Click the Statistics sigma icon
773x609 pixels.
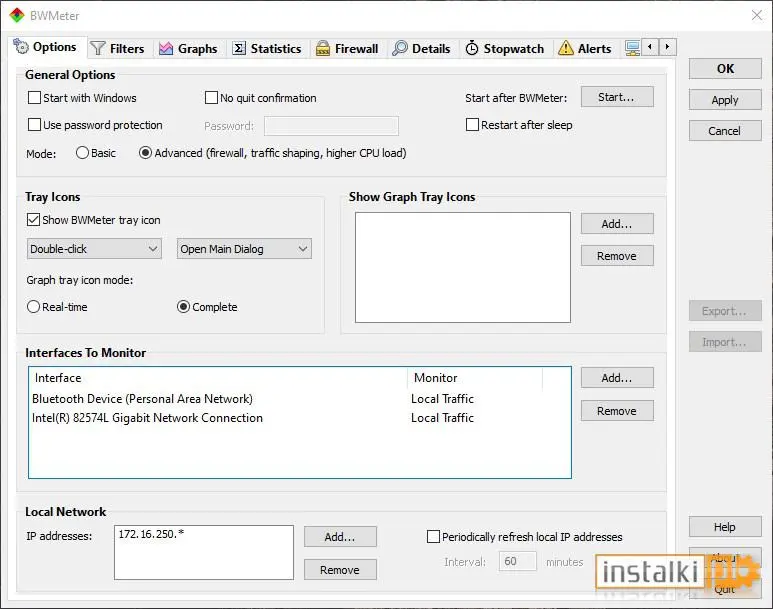pos(239,48)
